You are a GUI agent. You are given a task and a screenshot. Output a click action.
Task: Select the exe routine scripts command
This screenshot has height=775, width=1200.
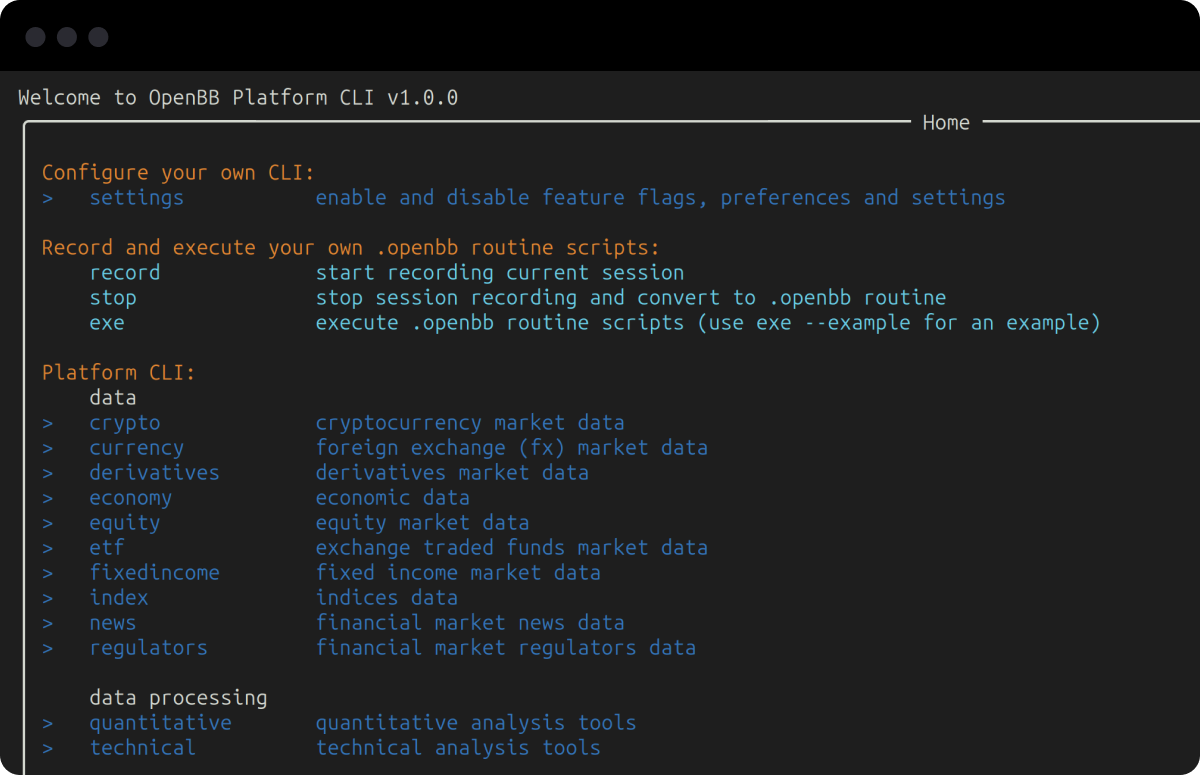click(x=107, y=322)
